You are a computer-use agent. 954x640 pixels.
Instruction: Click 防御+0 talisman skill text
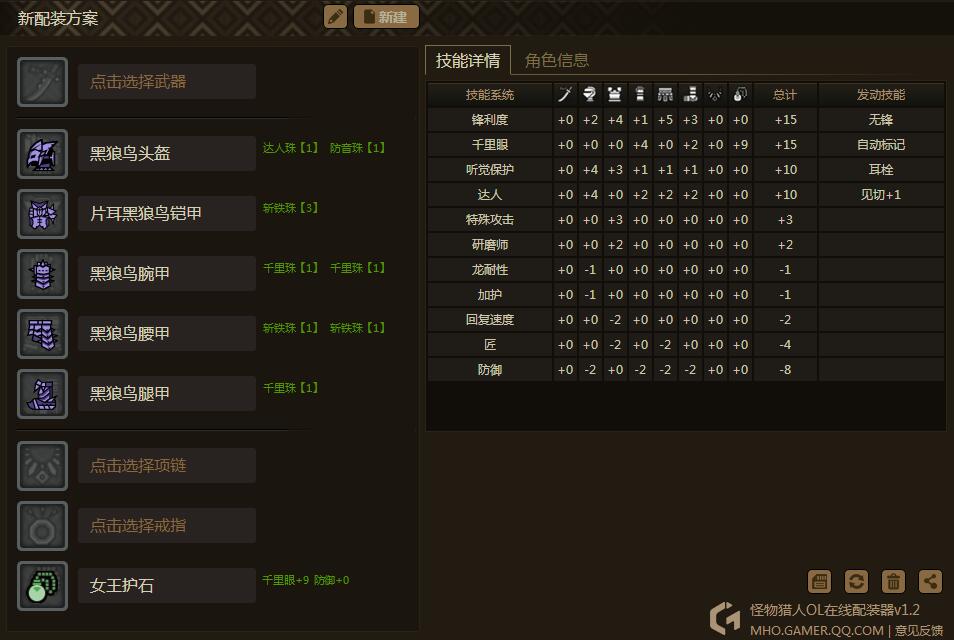[332, 580]
